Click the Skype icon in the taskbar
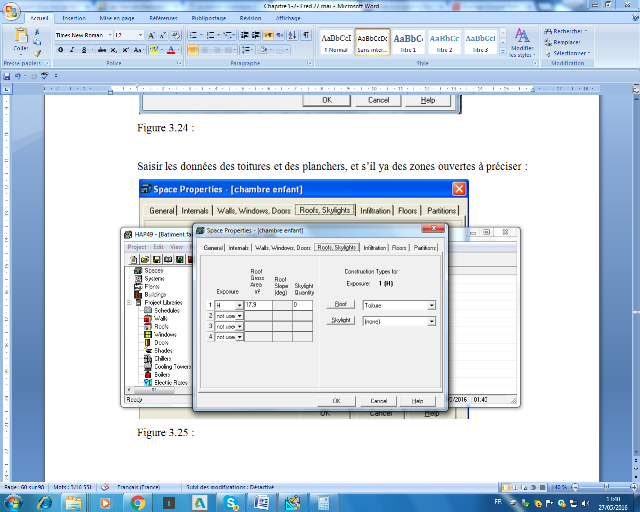The width and height of the screenshot is (640, 512). tap(230, 500)
